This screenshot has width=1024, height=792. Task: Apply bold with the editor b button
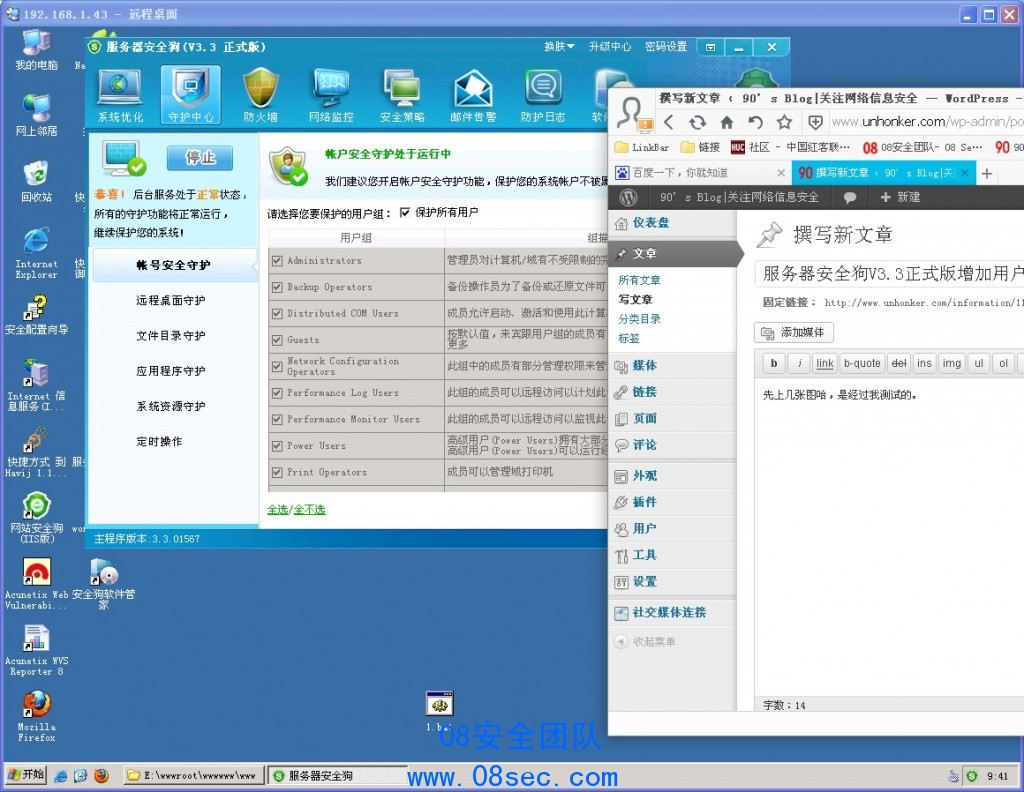pyautogui.click(x=774, y=363)
